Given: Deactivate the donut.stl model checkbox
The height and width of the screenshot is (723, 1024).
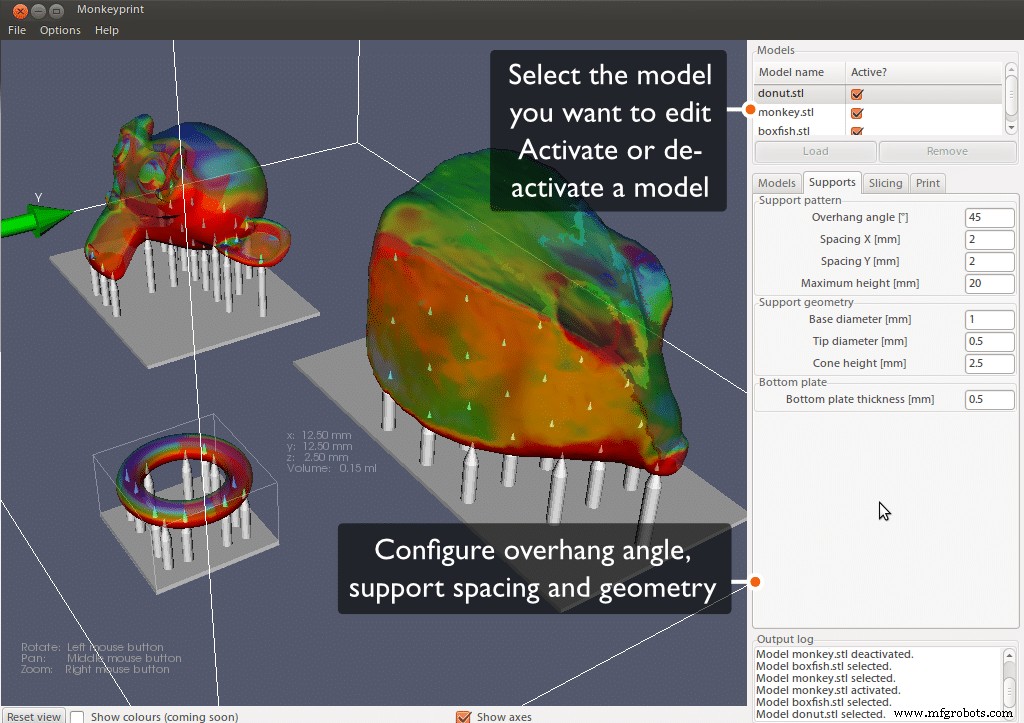Looking at the screenshot, I should tap(856, 93).
